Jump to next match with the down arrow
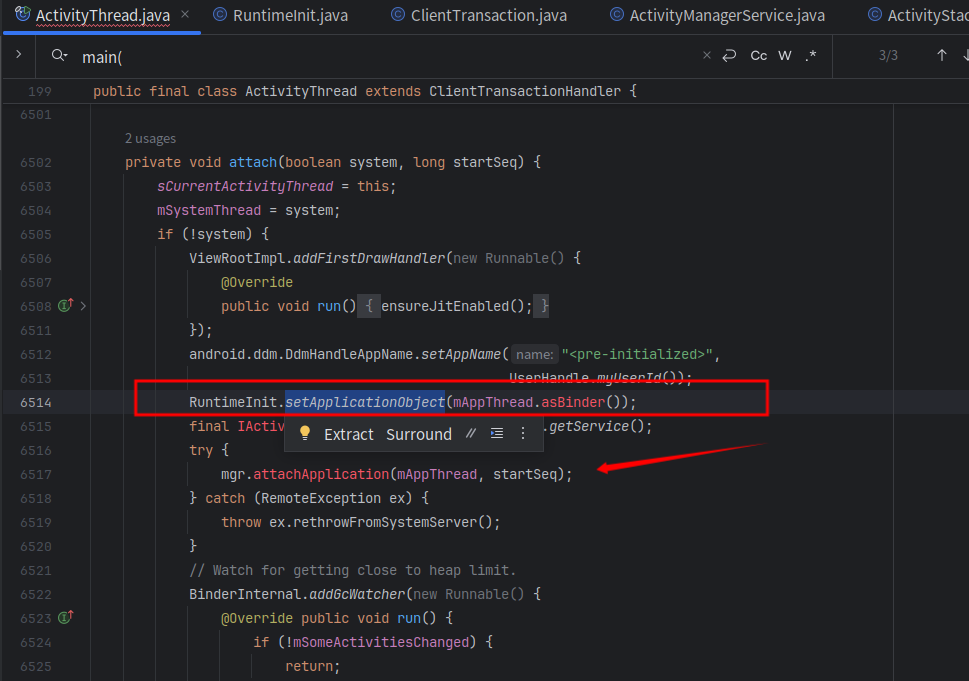Viewport: 969px width, 681px height. 965,54
